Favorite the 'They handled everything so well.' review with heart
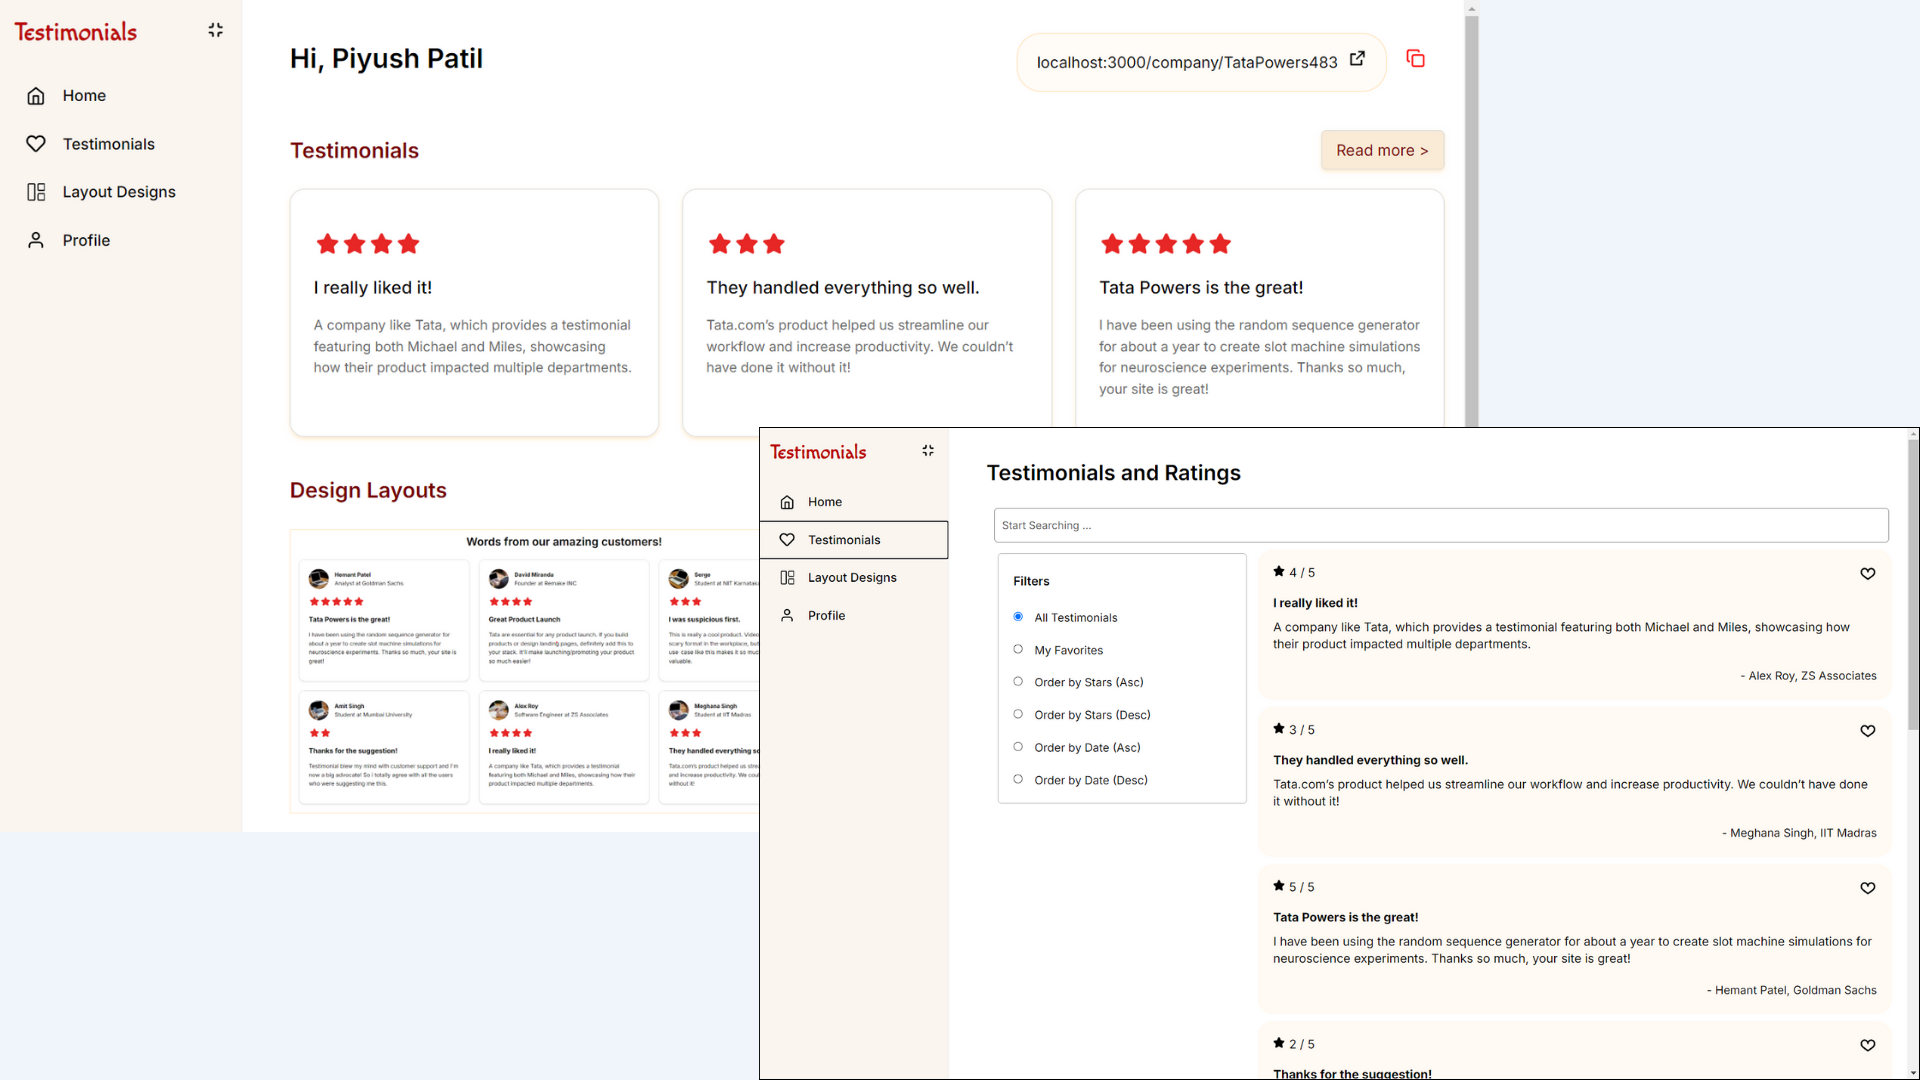The height and width of the screenshot is (1080, 1920). [1867, 731]
